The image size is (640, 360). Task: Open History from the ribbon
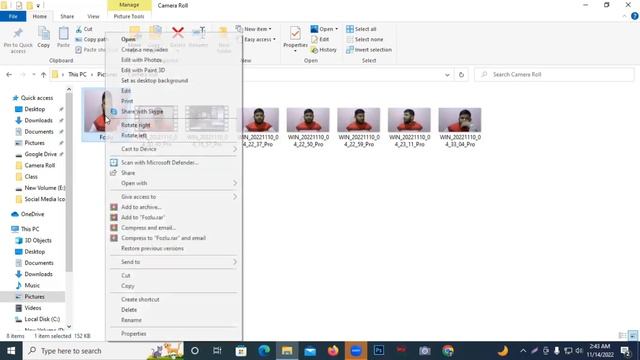click(324, 49)
